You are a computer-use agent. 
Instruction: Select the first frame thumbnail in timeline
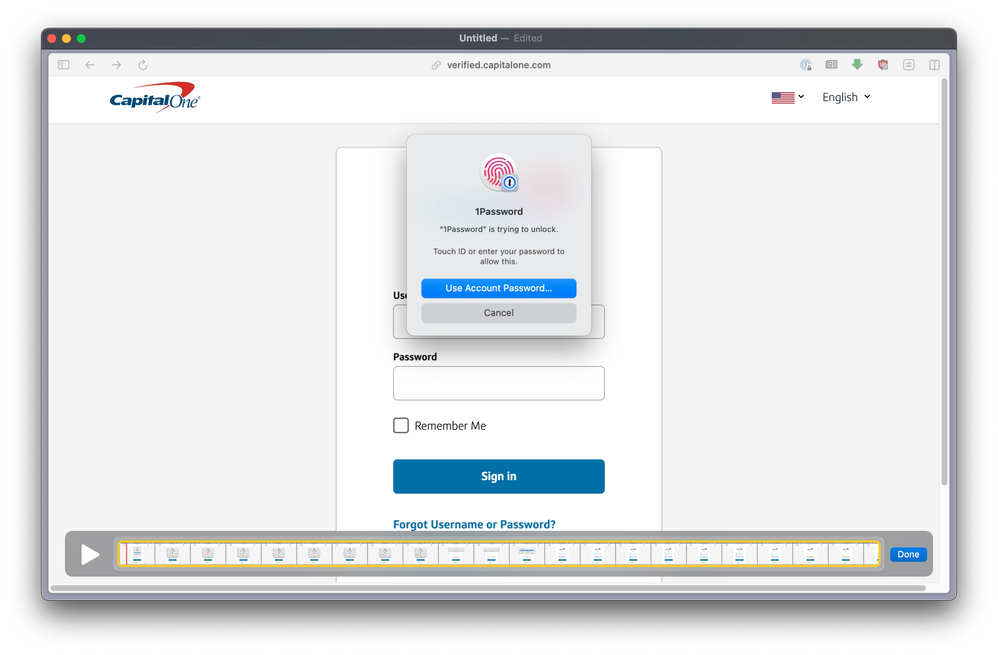(137, 554)
